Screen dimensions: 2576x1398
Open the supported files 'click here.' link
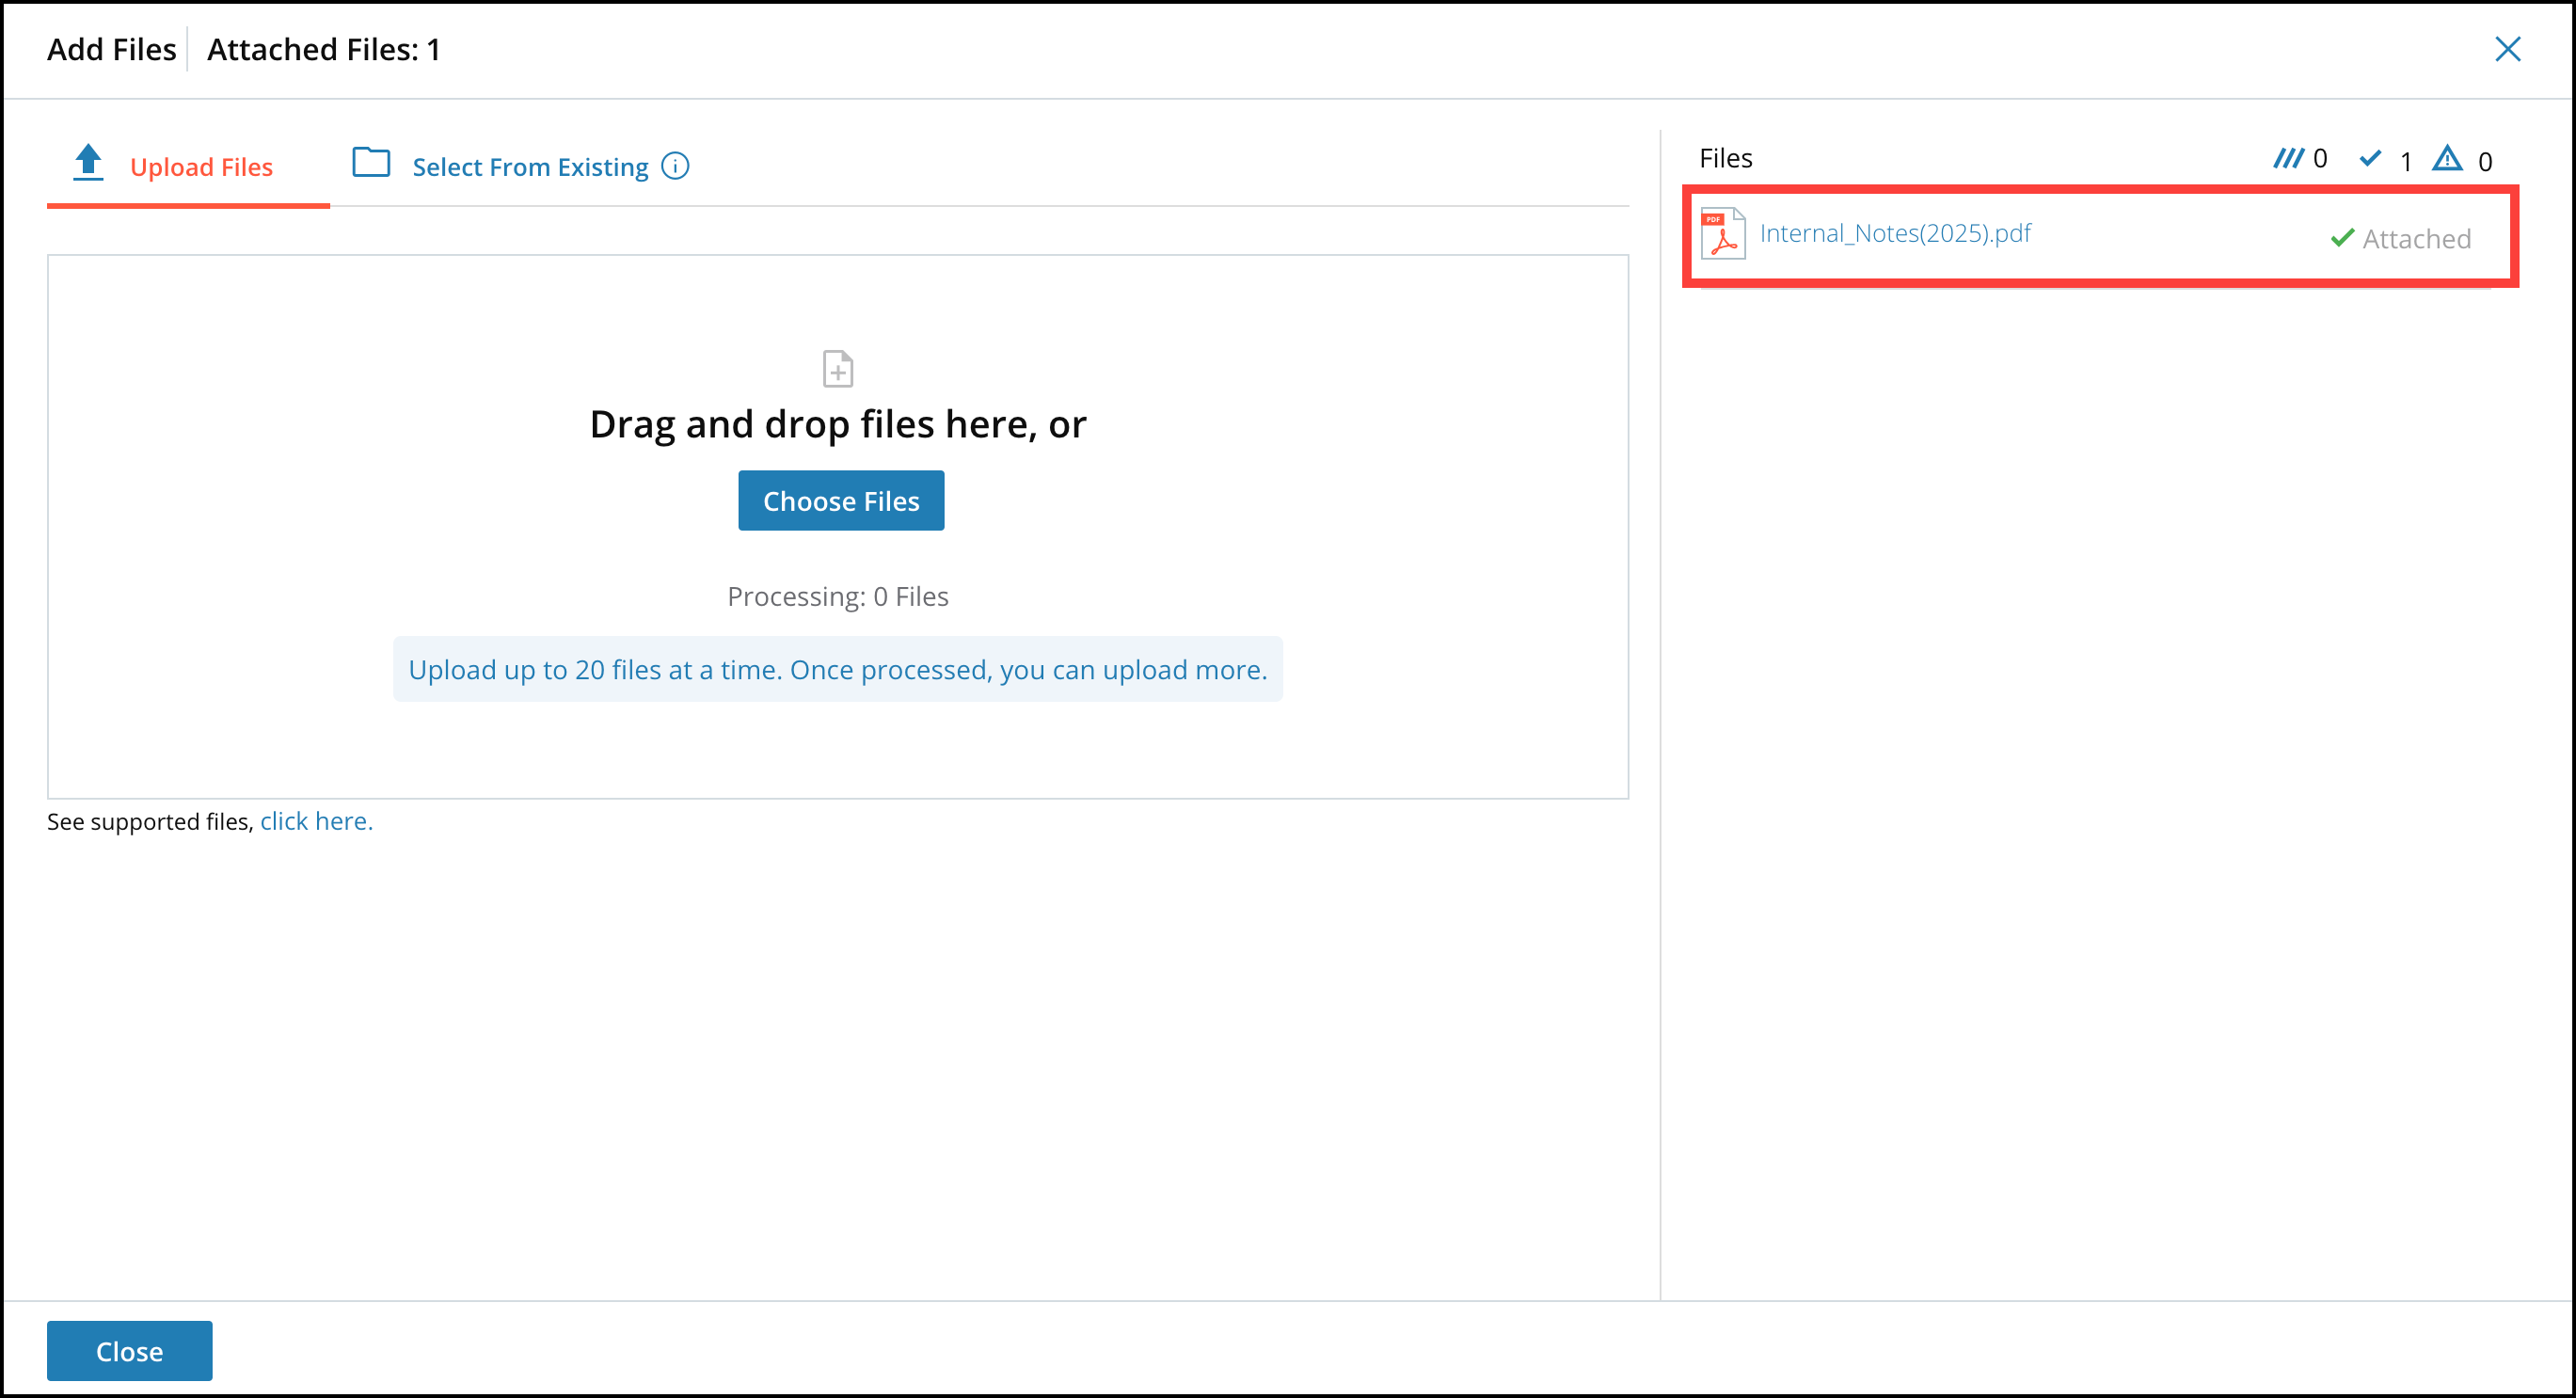pyautogui.click(x=316, y=820)
